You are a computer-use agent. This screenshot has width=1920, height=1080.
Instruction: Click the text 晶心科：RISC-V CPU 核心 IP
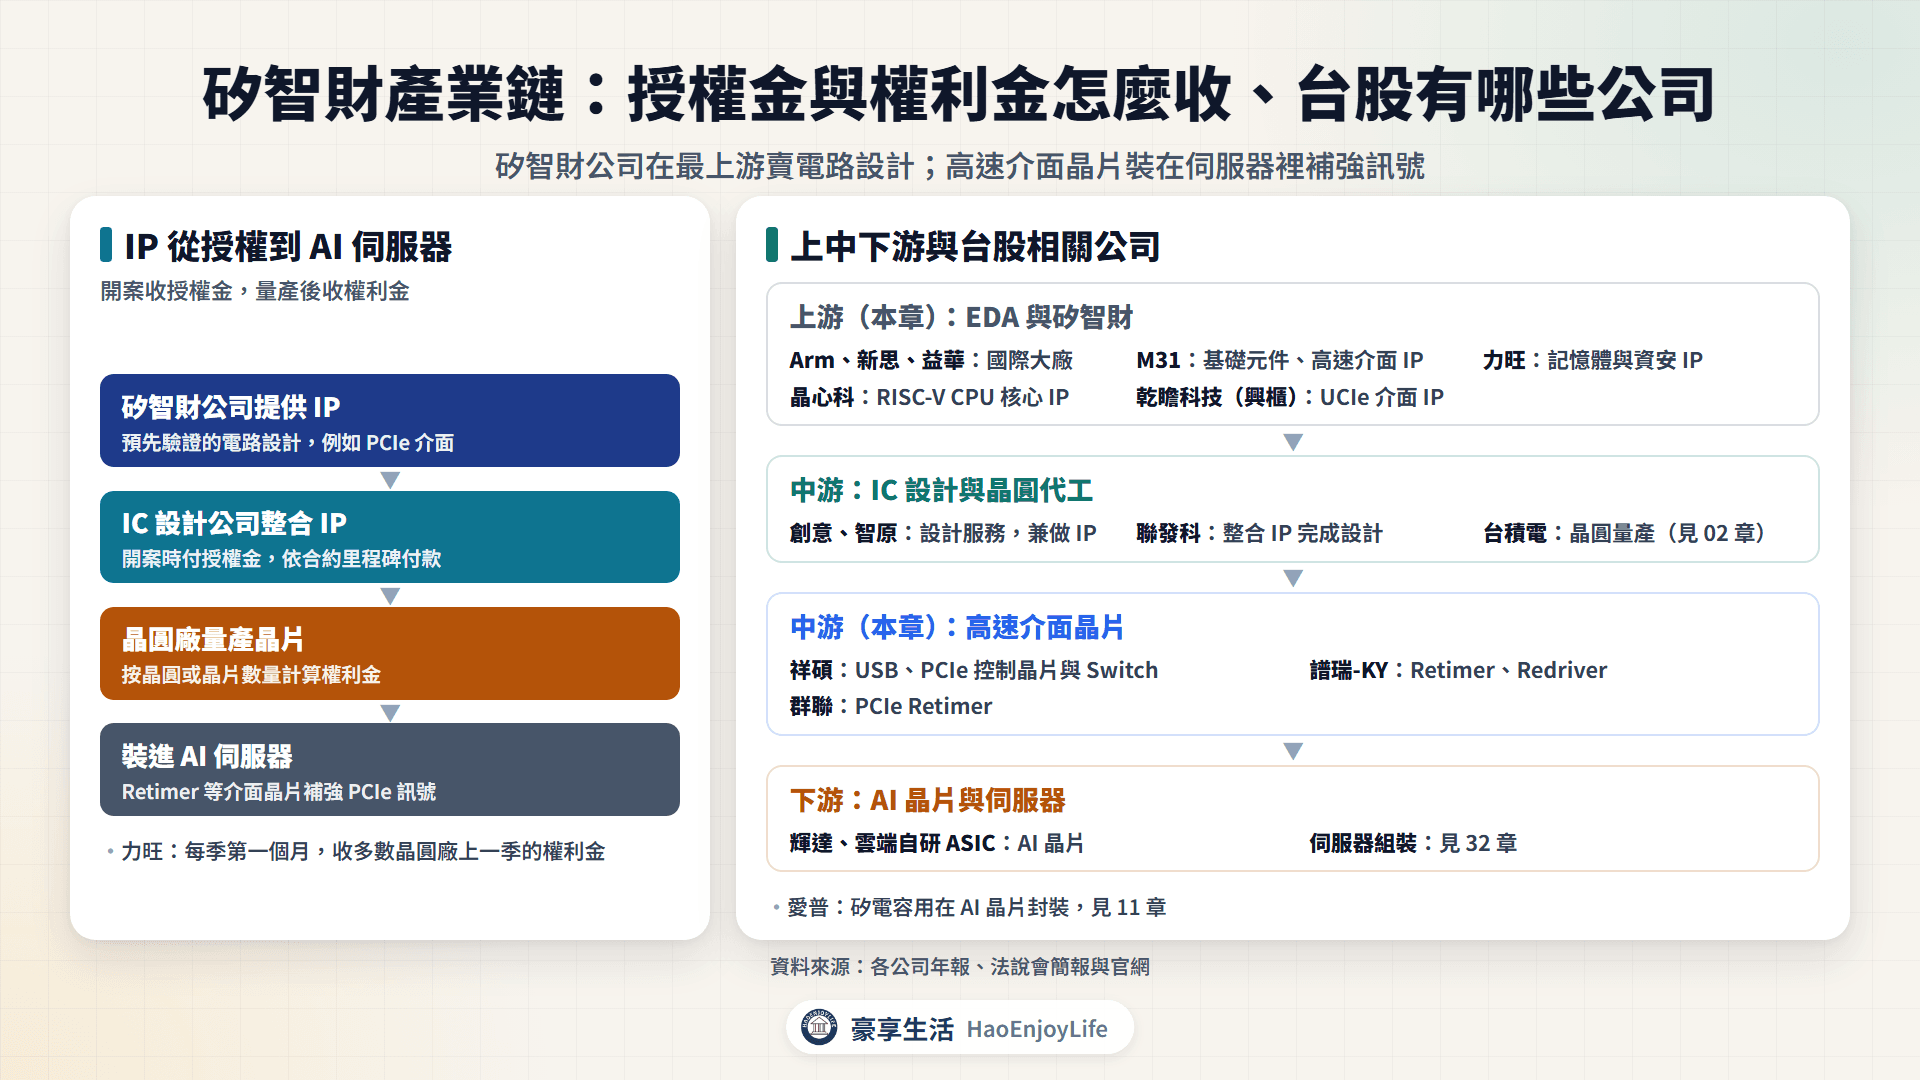[x=929, y=397]
